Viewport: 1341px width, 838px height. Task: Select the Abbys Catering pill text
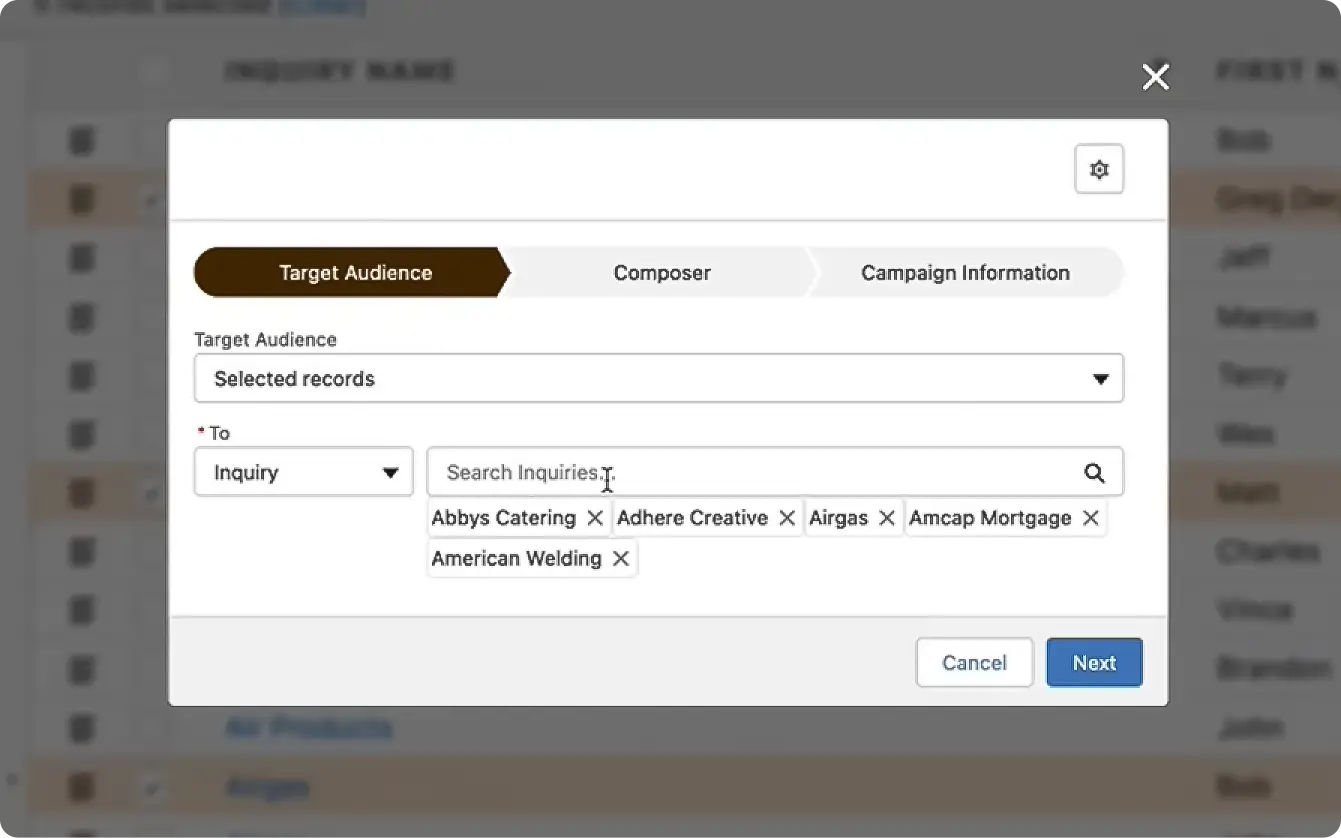coord(504,518)
